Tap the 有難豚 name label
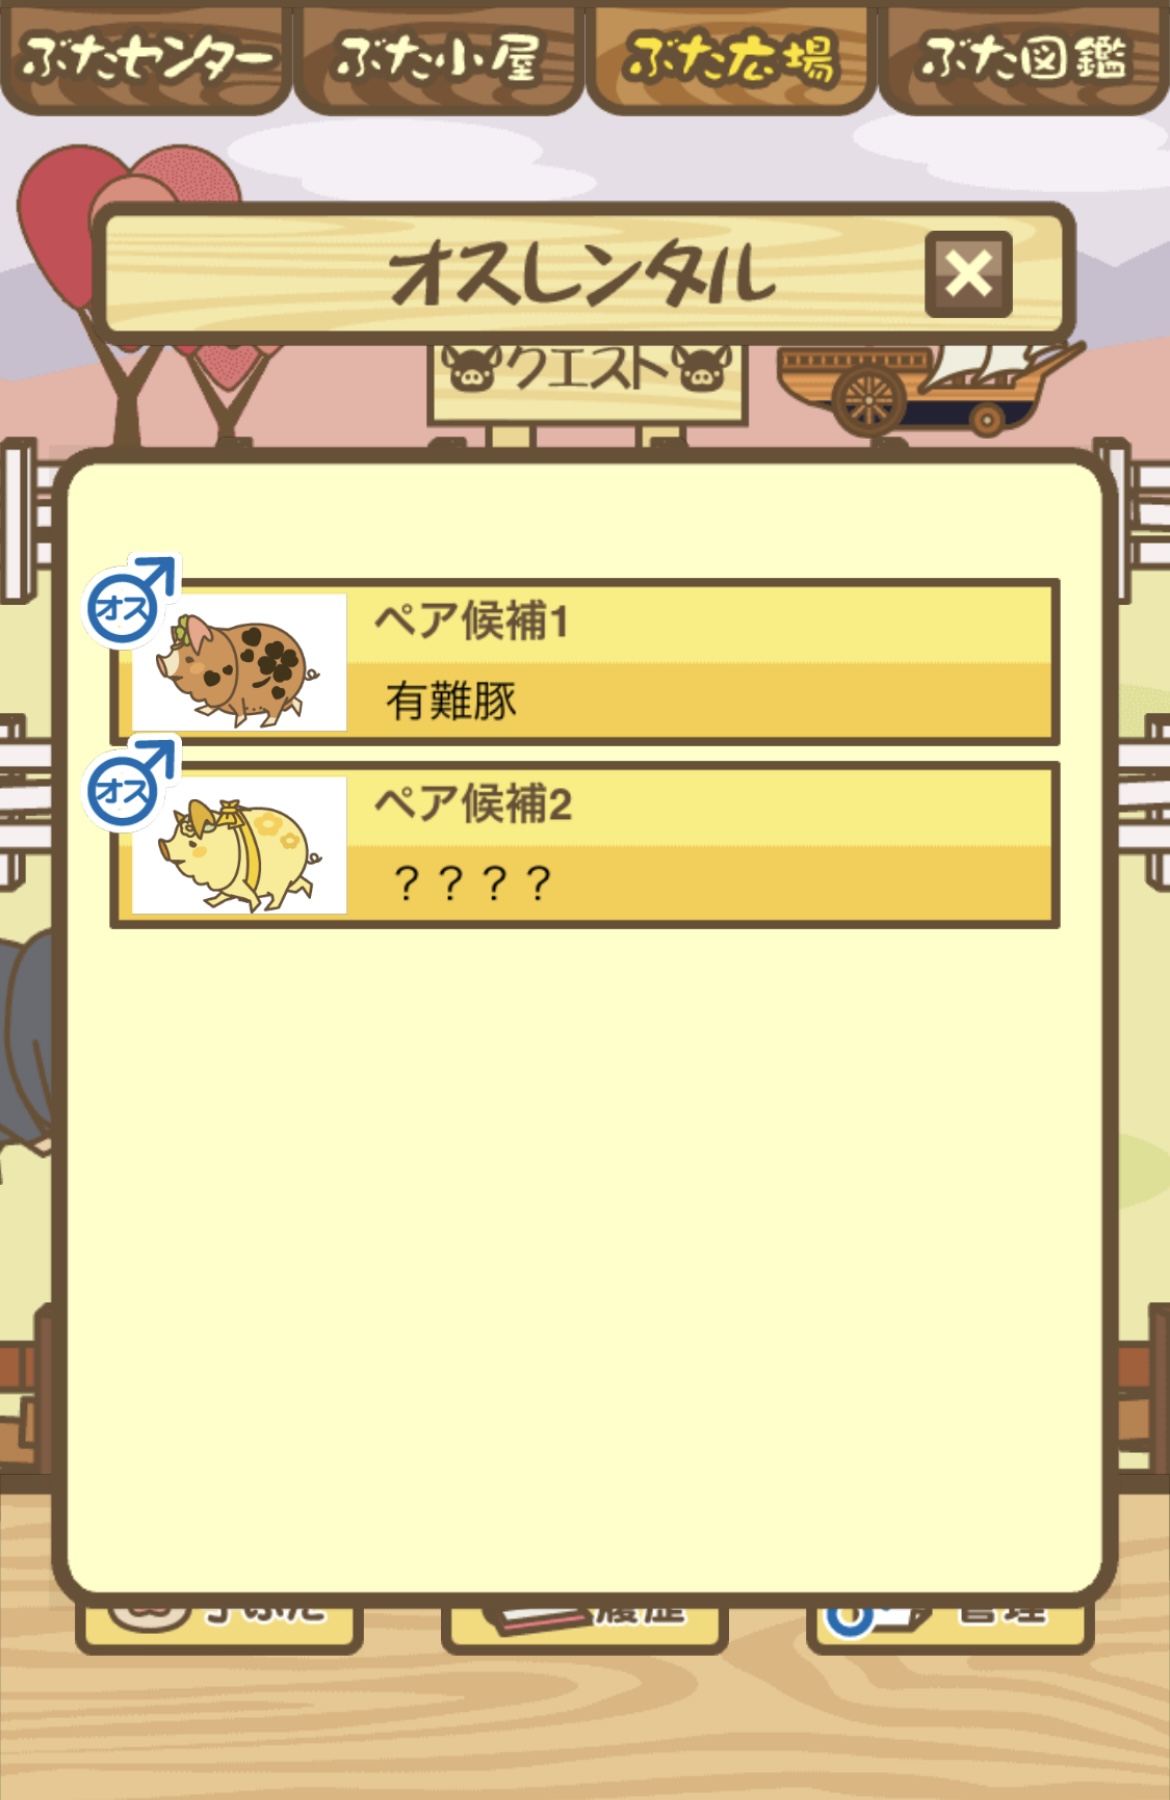 click(x=451, y=701)
